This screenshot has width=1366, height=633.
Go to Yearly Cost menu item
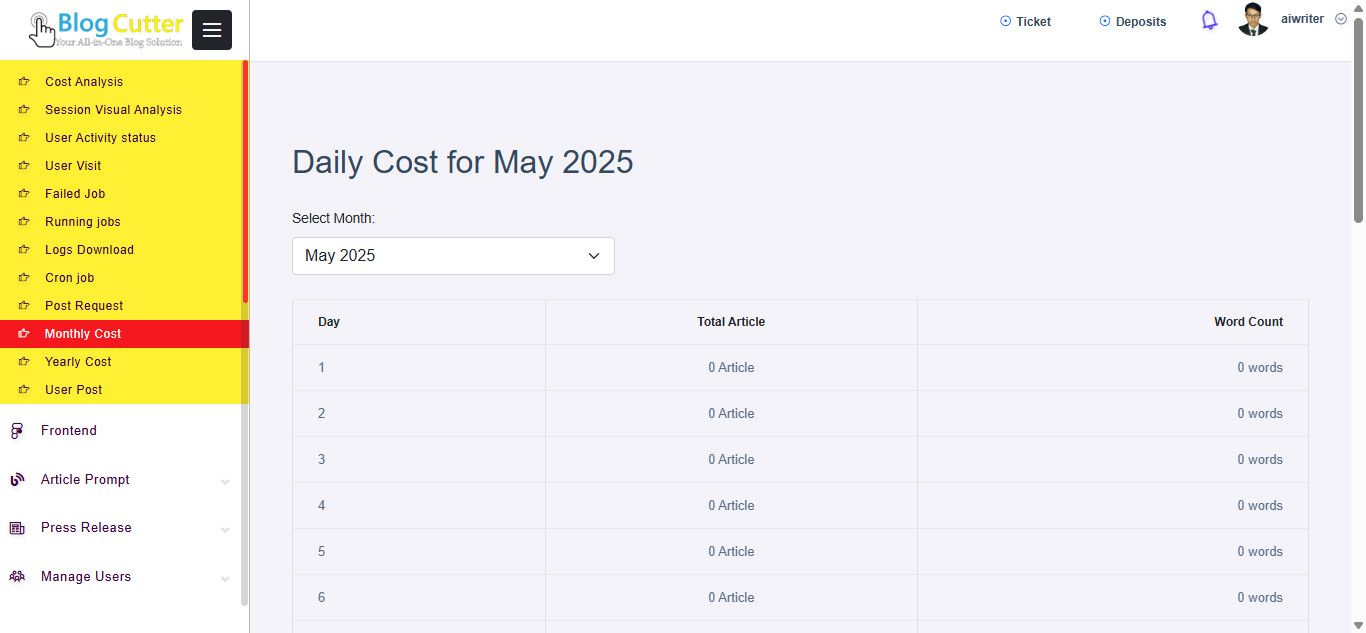78,362
